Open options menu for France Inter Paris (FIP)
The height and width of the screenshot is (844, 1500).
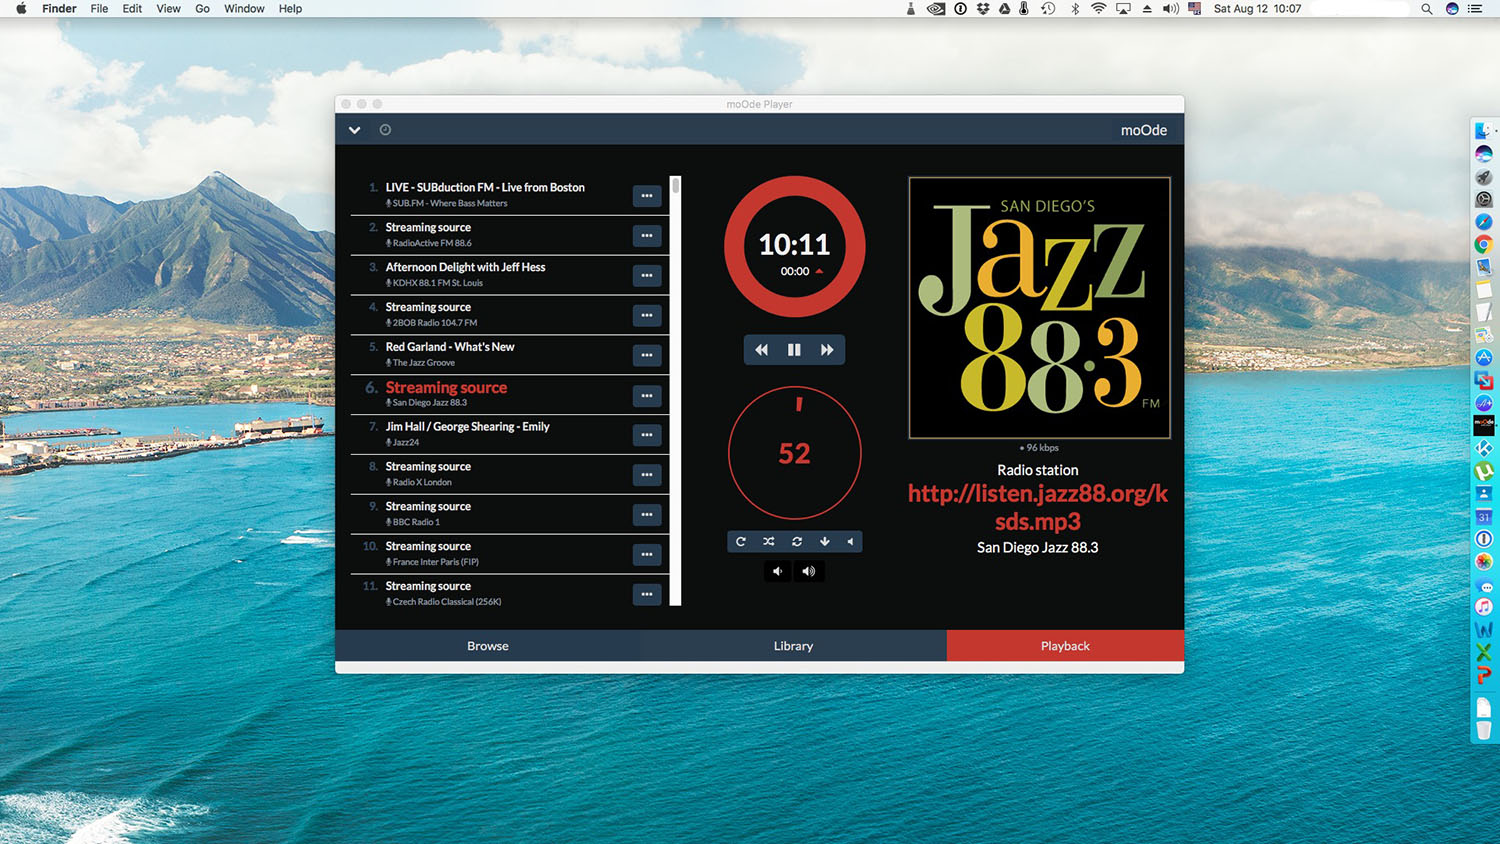click(647, 555)
